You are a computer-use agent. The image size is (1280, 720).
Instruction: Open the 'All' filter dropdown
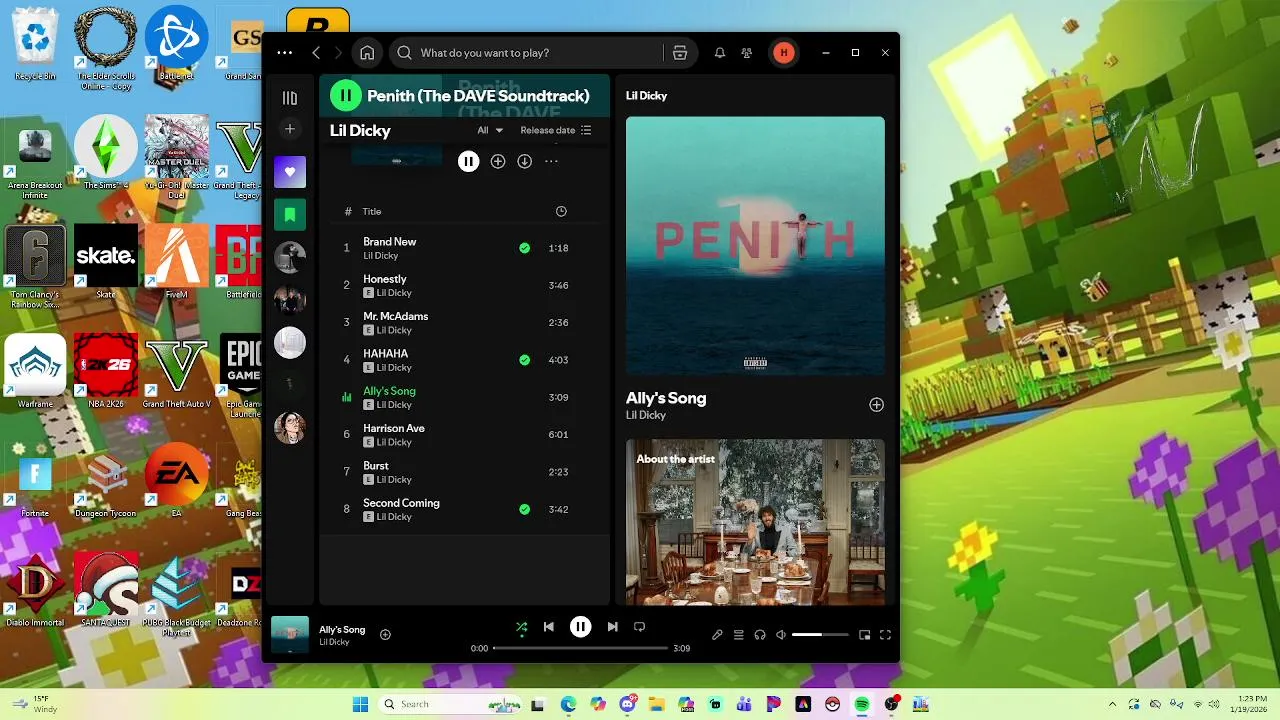click(490, 130)
